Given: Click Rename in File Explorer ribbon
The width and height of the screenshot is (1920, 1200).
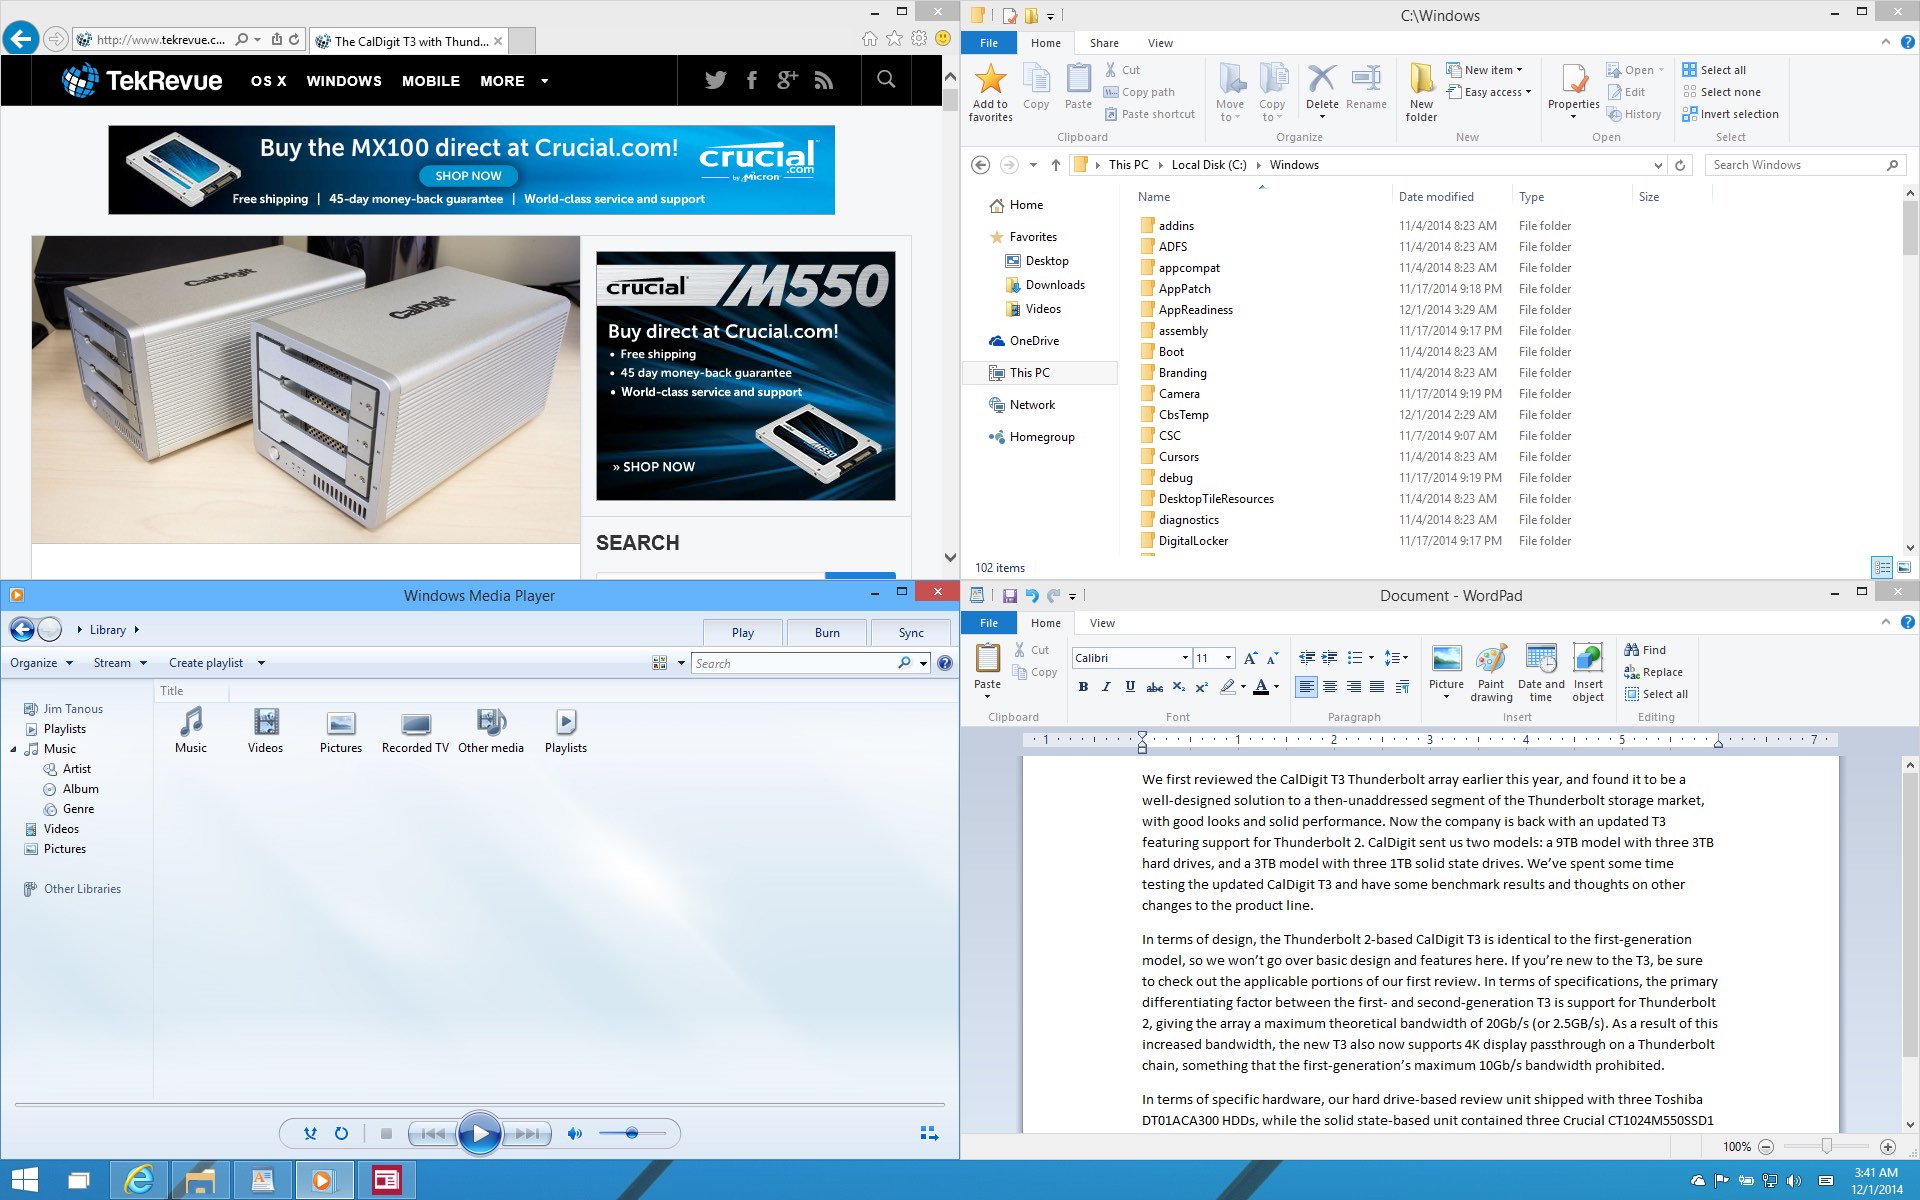Looking at the screenshot, I should [1366, 88].
